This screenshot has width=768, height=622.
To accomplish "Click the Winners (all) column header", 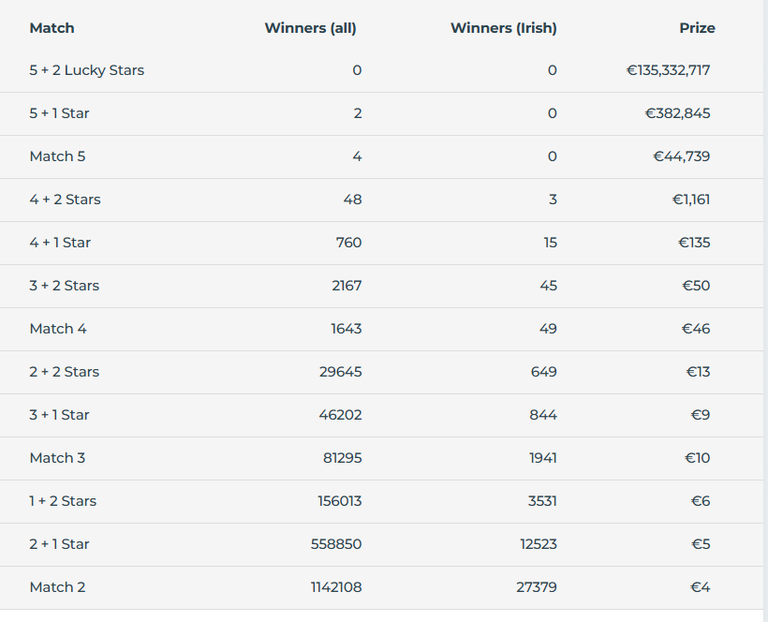I will tap(311, 28).
